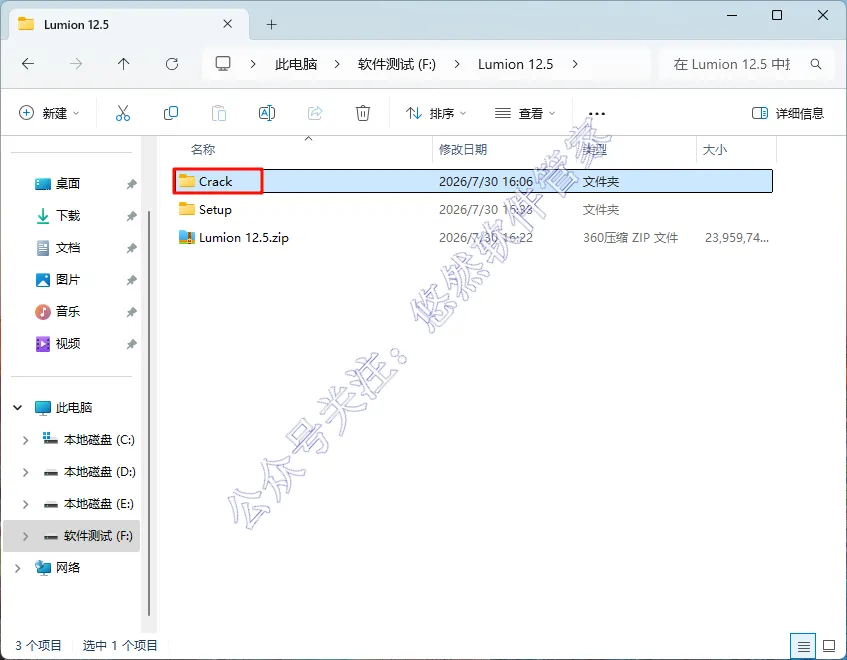Open 音乐 in quick access

68,311
